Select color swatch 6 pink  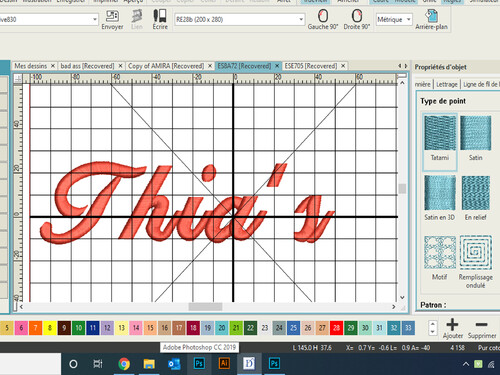point(21,328)
